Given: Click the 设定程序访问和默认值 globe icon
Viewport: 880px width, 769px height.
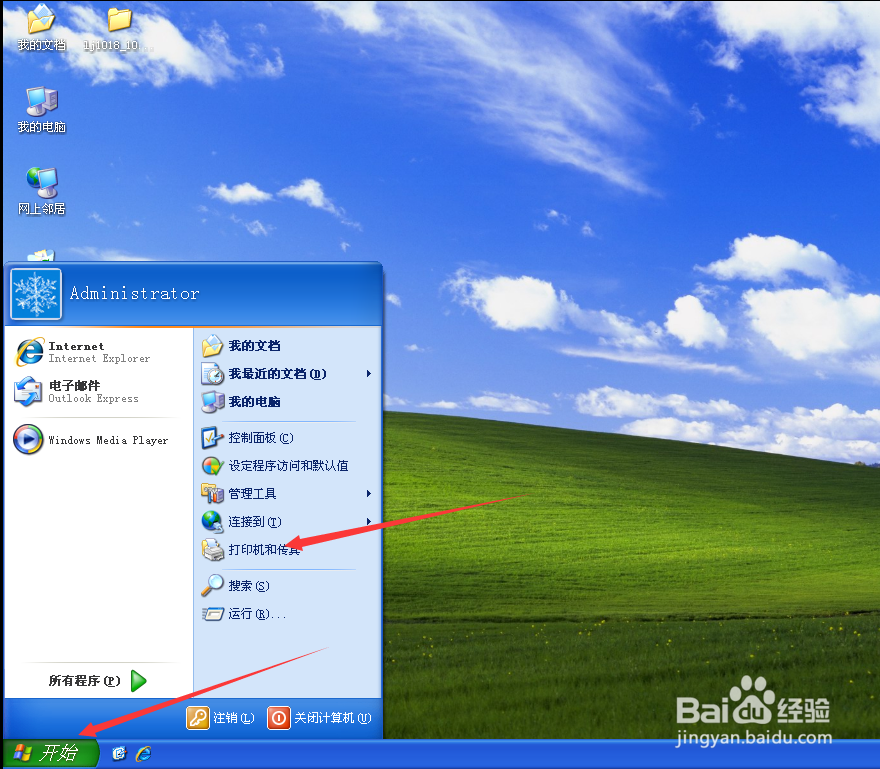Looking at the screenshot, I should point(213,466).
